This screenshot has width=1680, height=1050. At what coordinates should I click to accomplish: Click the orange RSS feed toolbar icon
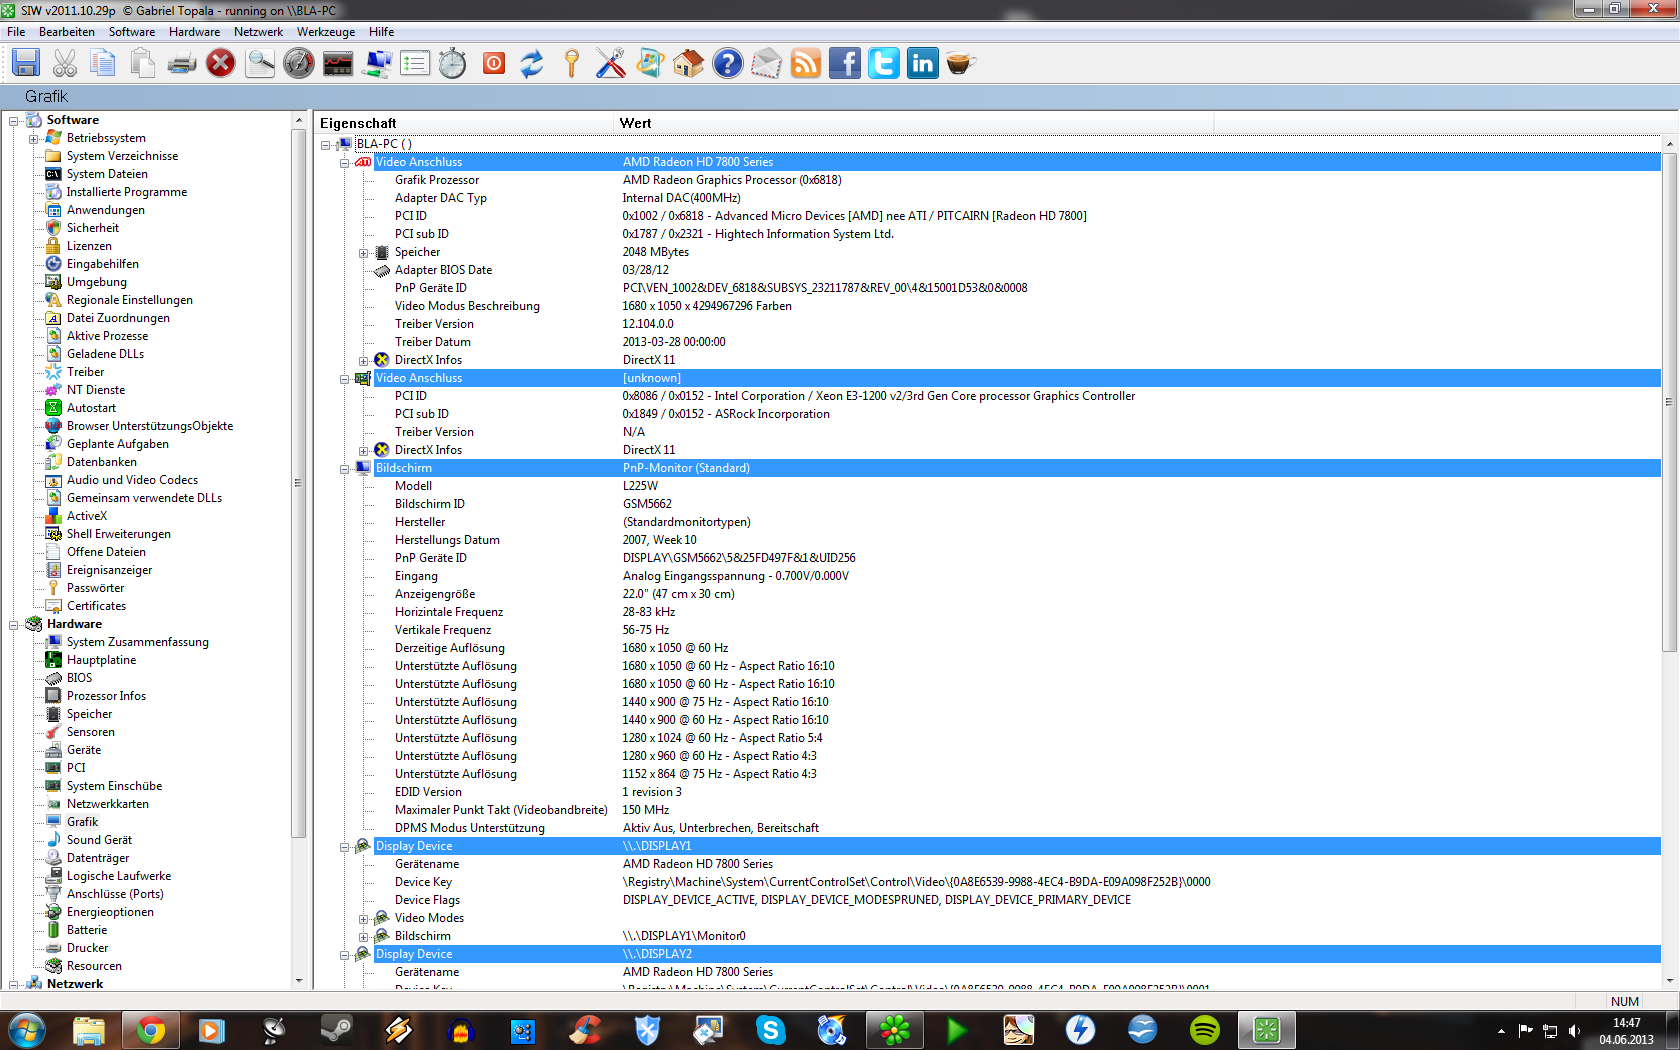point(805,63)
